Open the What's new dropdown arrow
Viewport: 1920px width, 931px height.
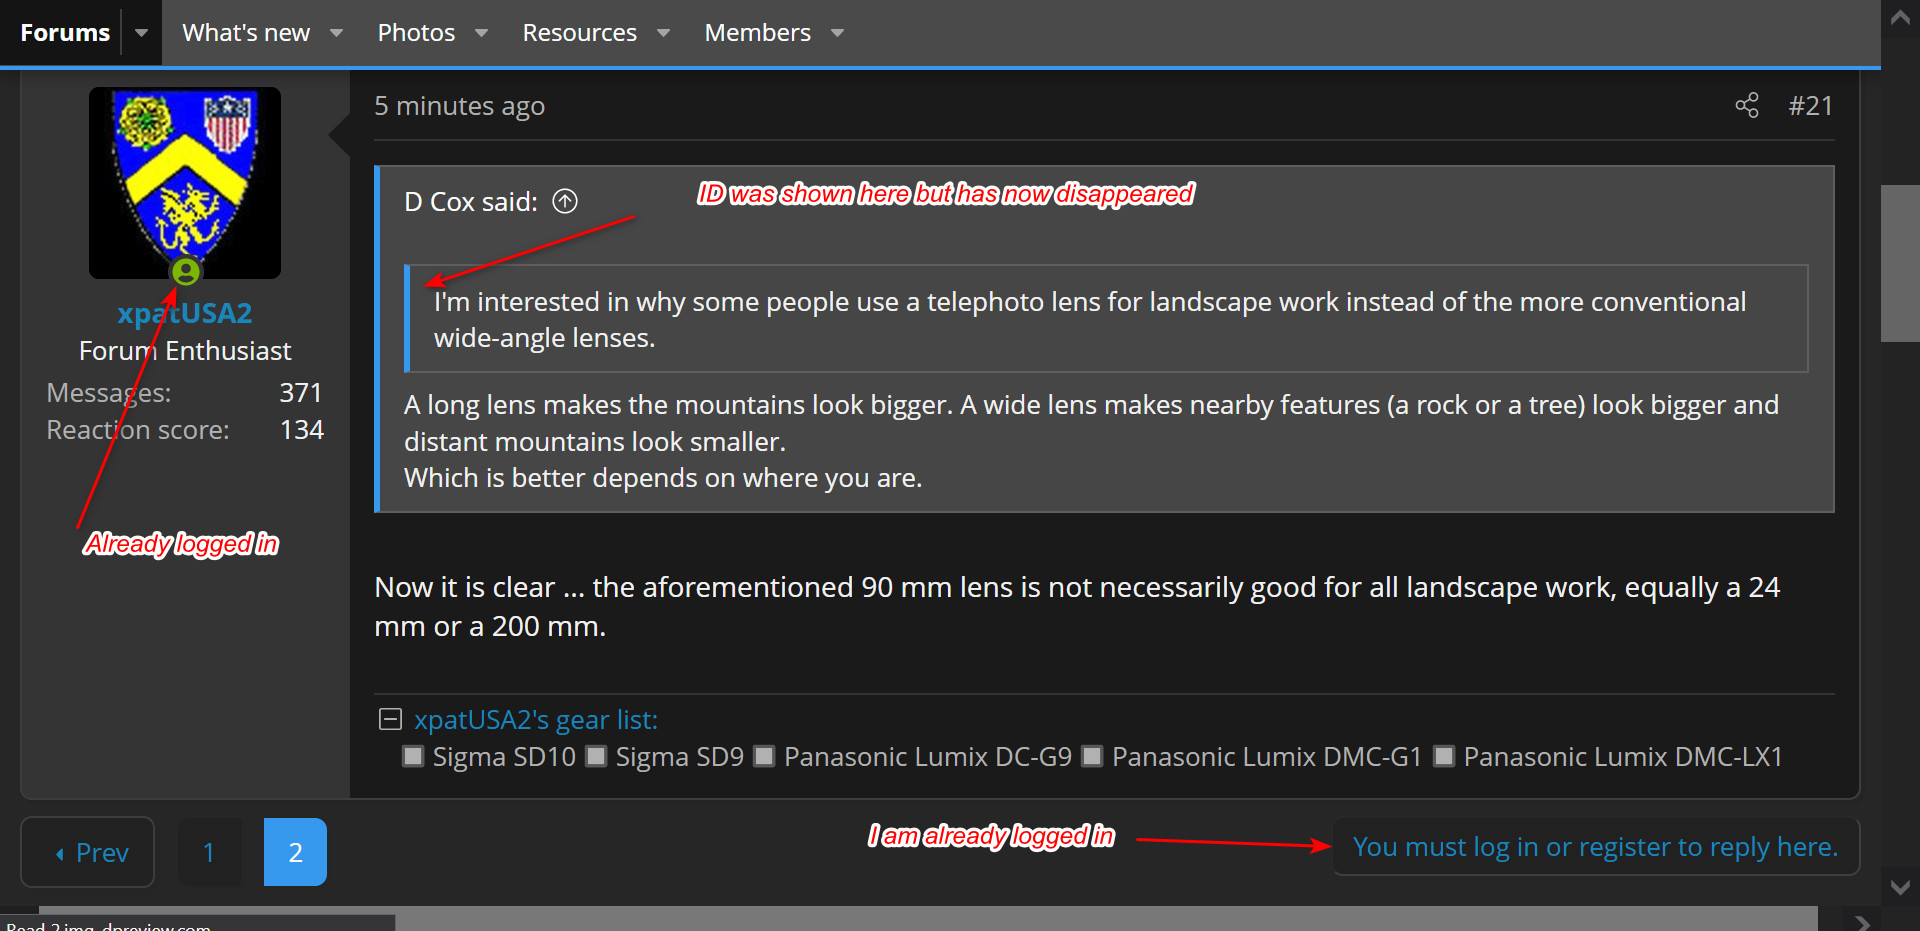[337, 33]
